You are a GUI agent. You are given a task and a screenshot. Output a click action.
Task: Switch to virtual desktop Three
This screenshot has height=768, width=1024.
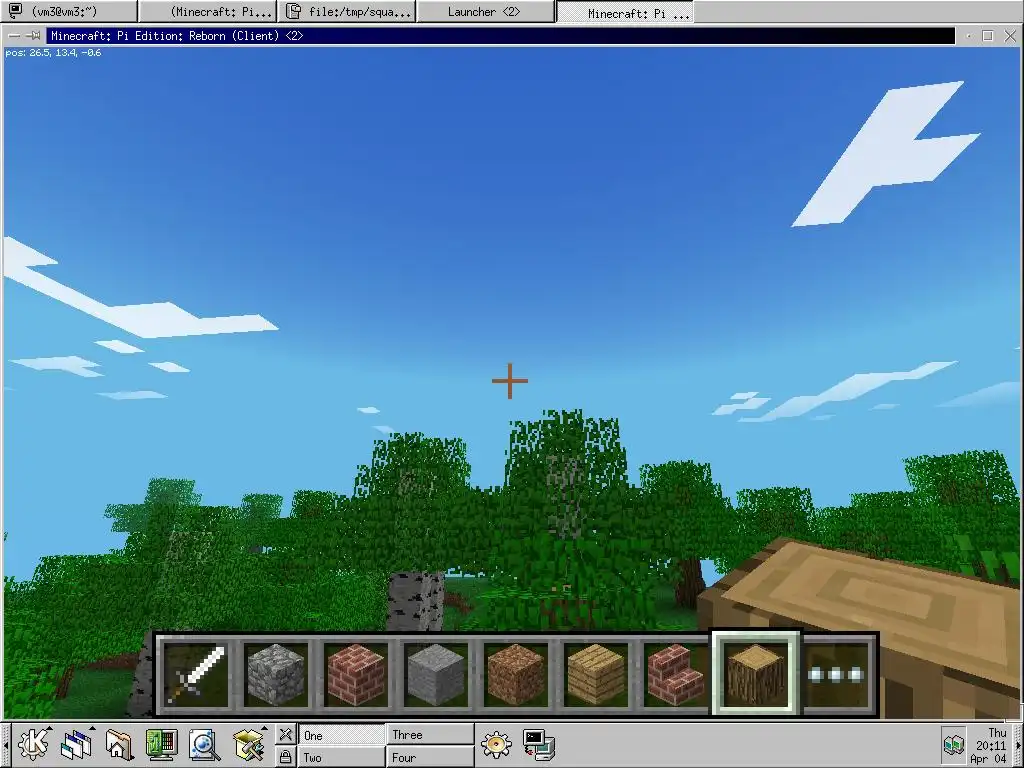tap(430, 735)
